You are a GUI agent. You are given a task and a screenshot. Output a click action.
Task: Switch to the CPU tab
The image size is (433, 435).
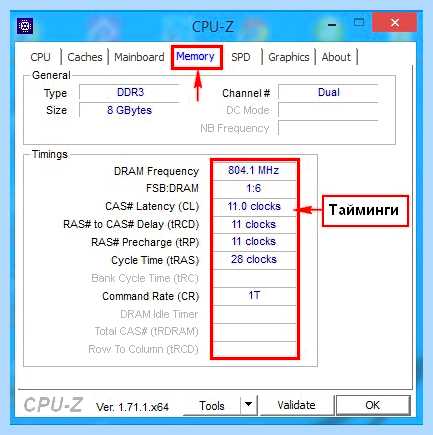tap(40, 57)
